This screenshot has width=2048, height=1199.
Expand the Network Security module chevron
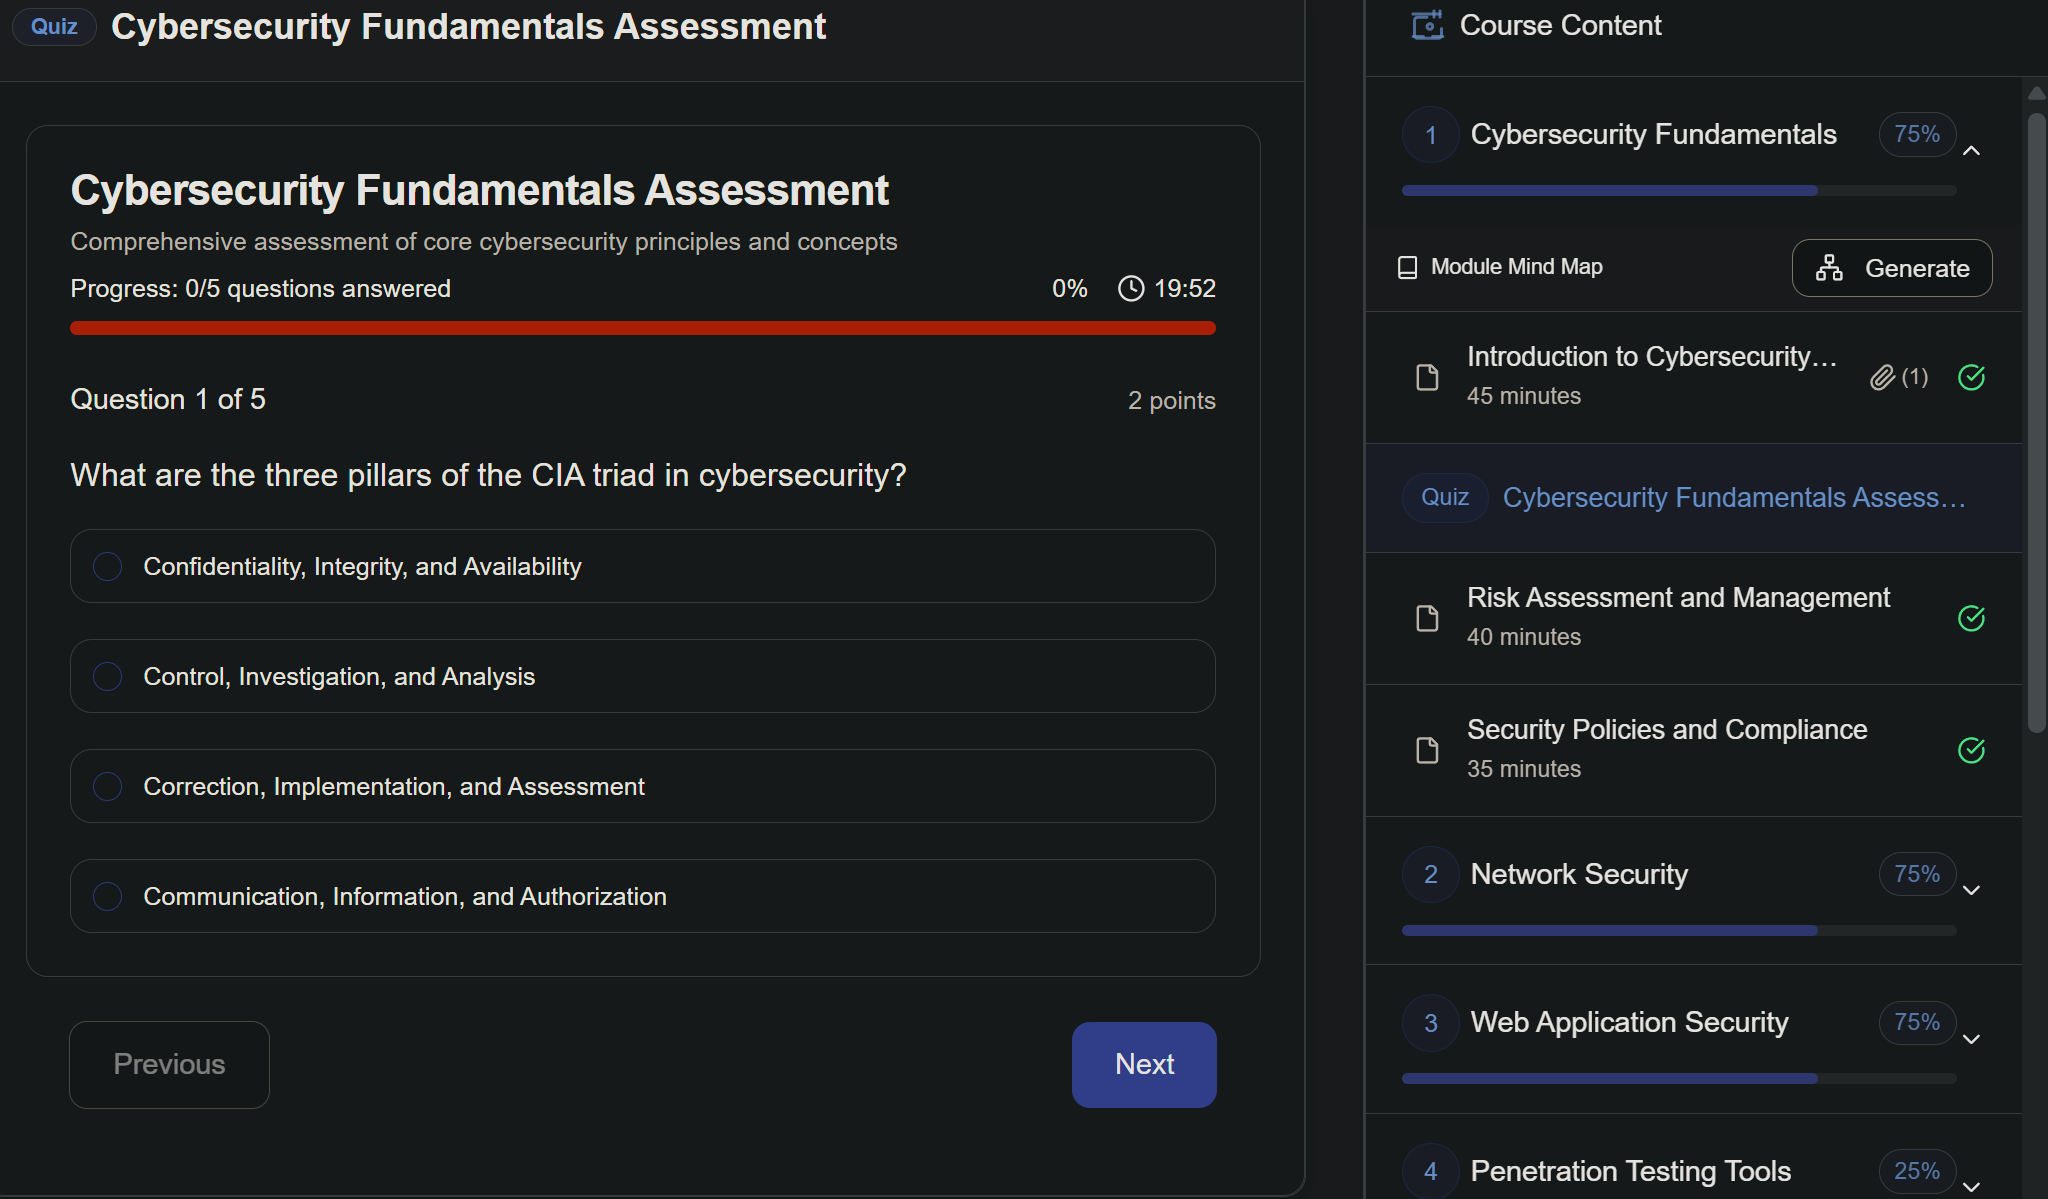(x=1971, y=890)
